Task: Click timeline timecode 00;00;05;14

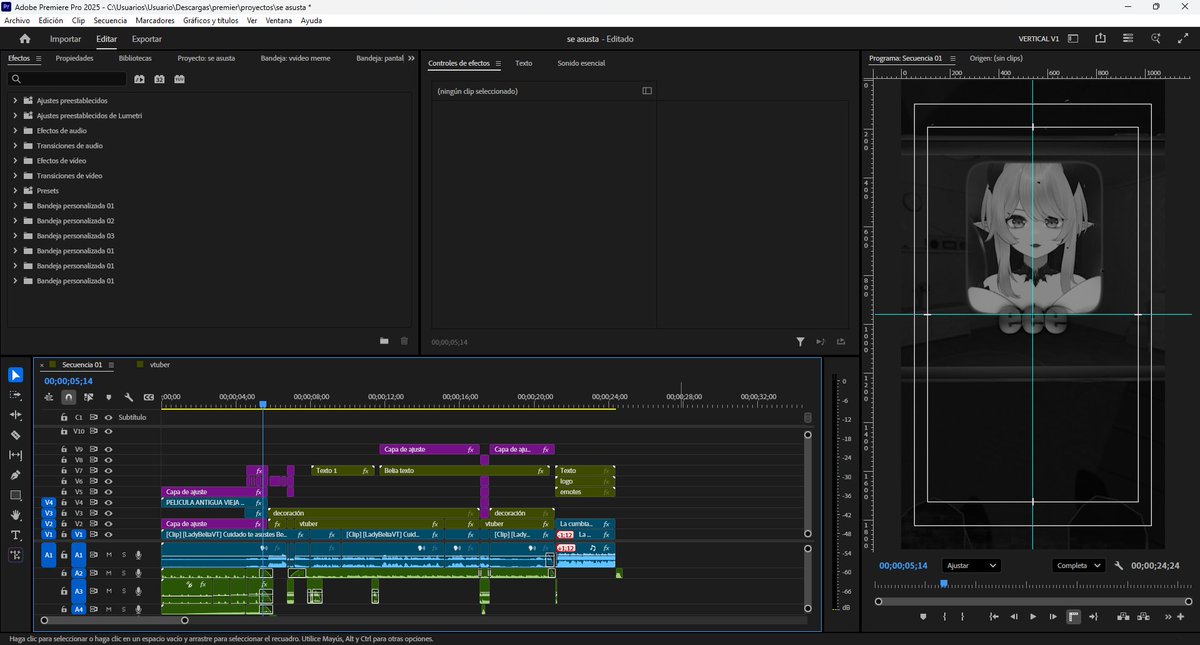Action: click(68, 381)
